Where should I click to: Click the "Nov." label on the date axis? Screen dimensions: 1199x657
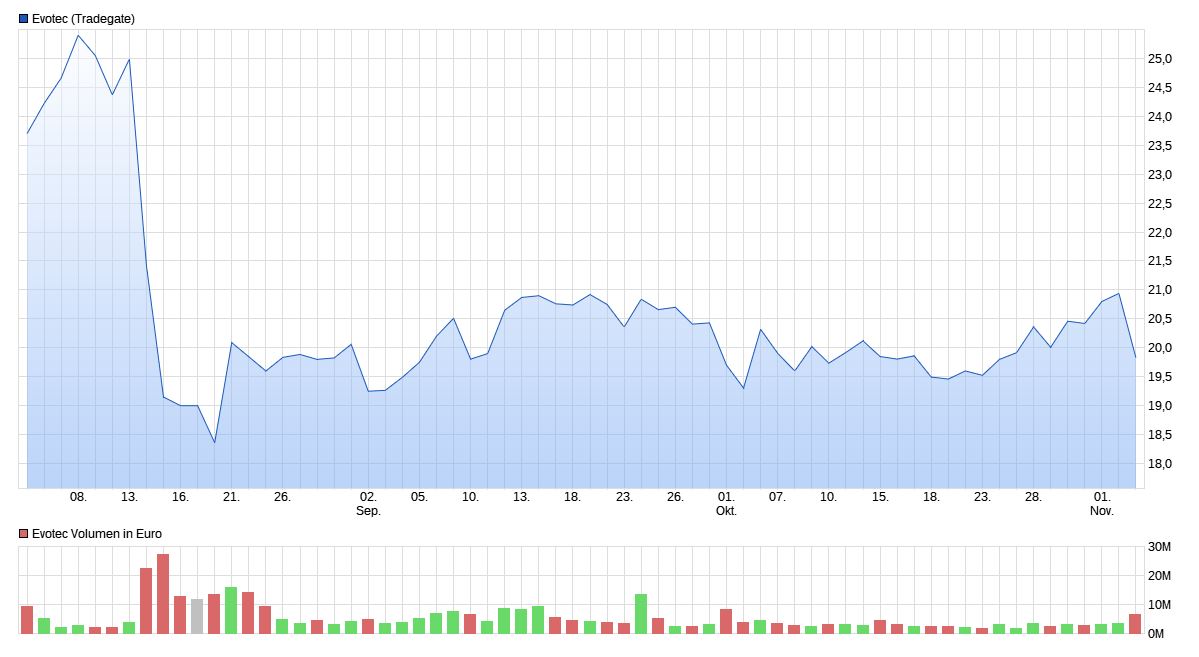(1101, 512)
